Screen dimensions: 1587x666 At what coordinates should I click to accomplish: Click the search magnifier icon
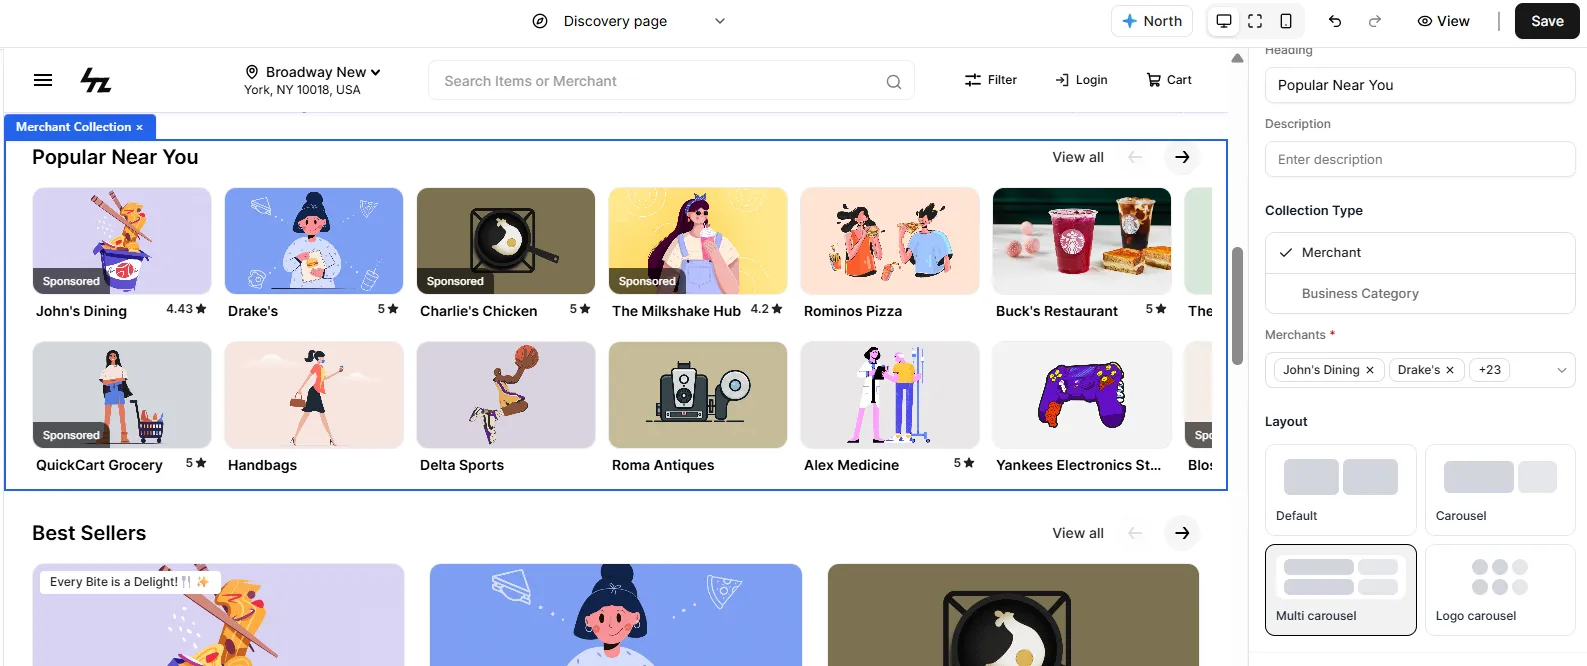pos(893,82)
